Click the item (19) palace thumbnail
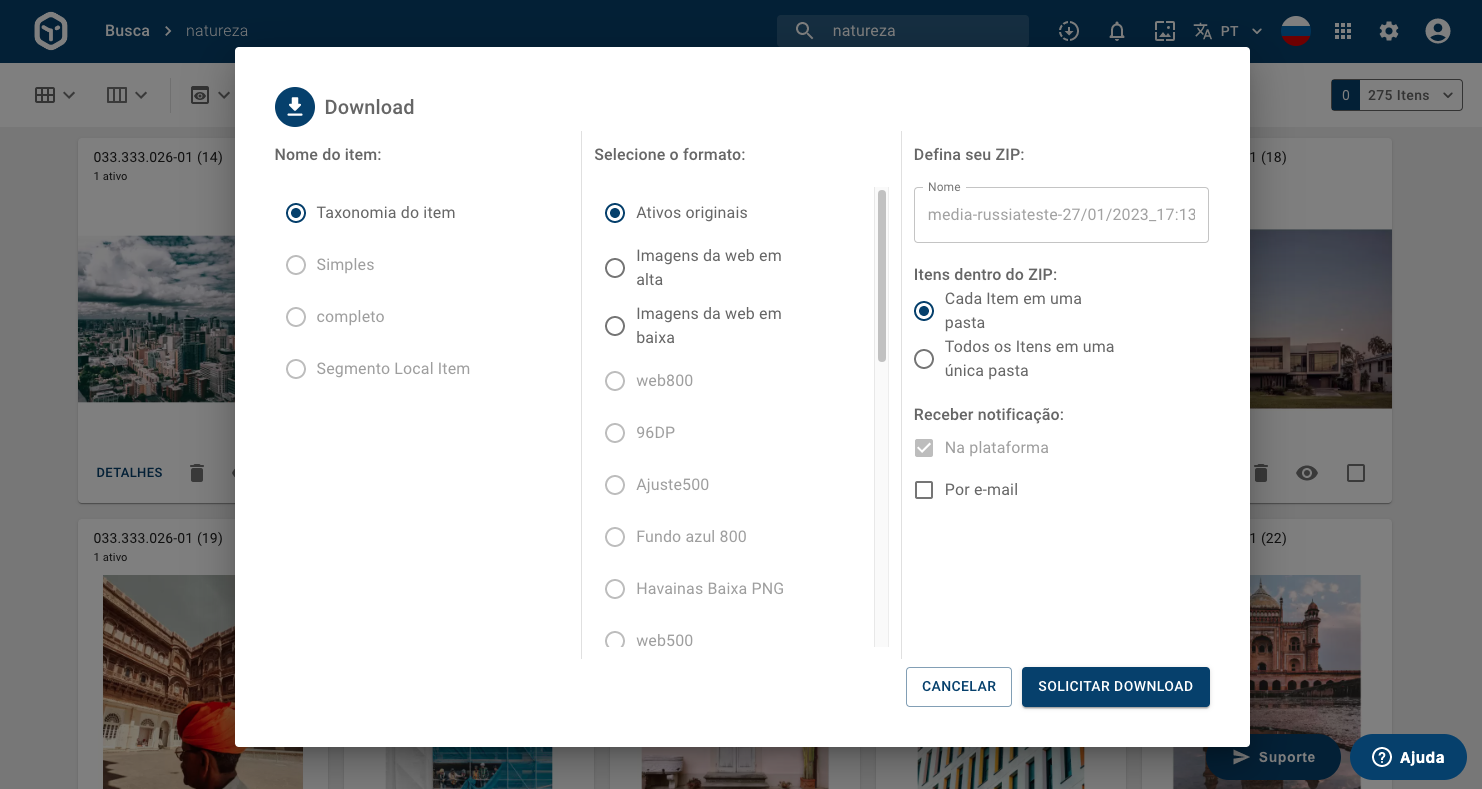This screenshot has width=1482, height=789. coord(169,682)
